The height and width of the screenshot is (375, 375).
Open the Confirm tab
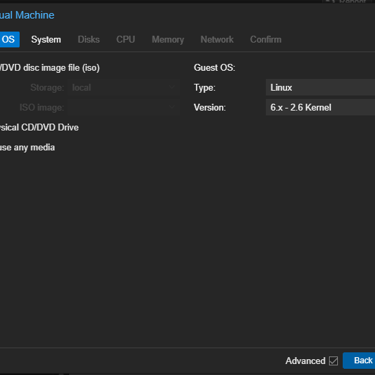266,39
